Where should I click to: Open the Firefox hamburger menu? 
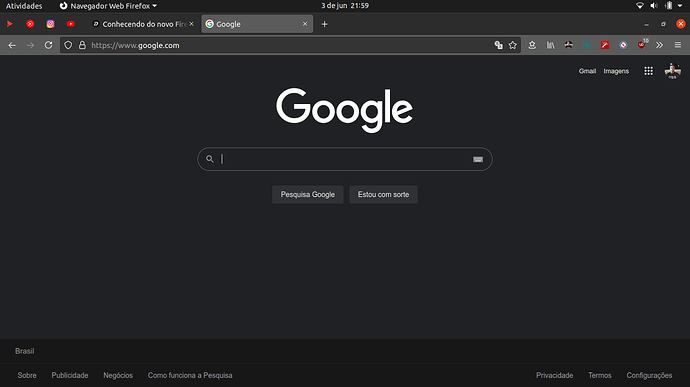click(678, 45)
